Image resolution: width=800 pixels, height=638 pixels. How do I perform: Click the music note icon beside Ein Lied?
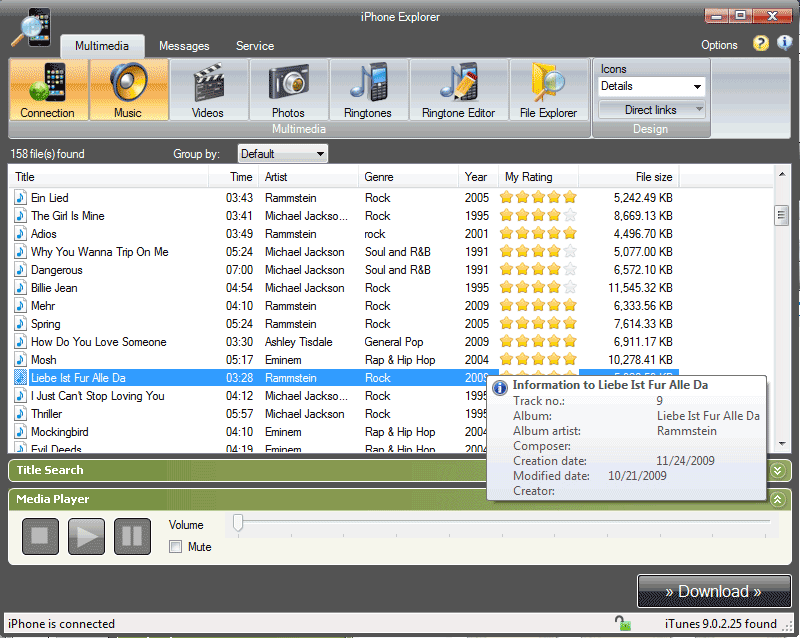[20, 198]
